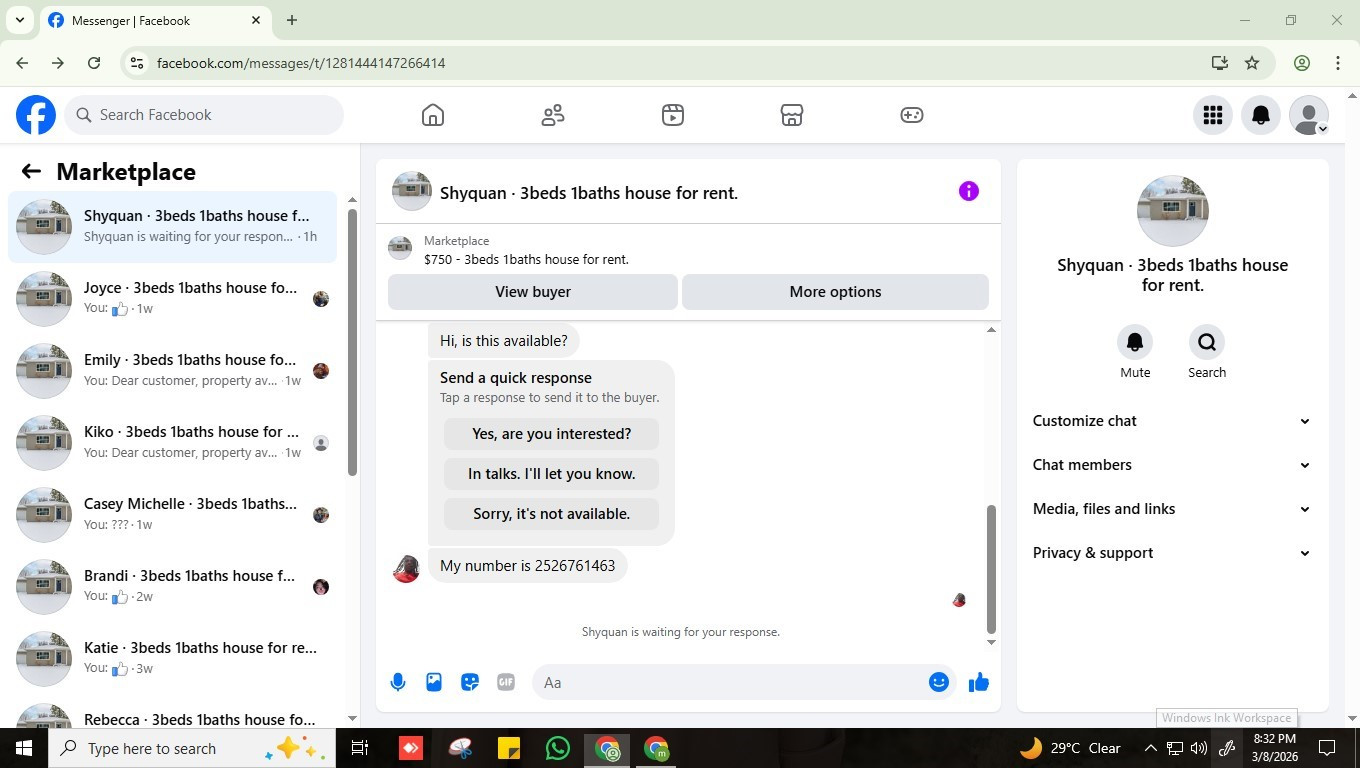Send quick reply 'Yes, are you interested?'
The image size is (1360, 768).
click(x=551, y=434)
